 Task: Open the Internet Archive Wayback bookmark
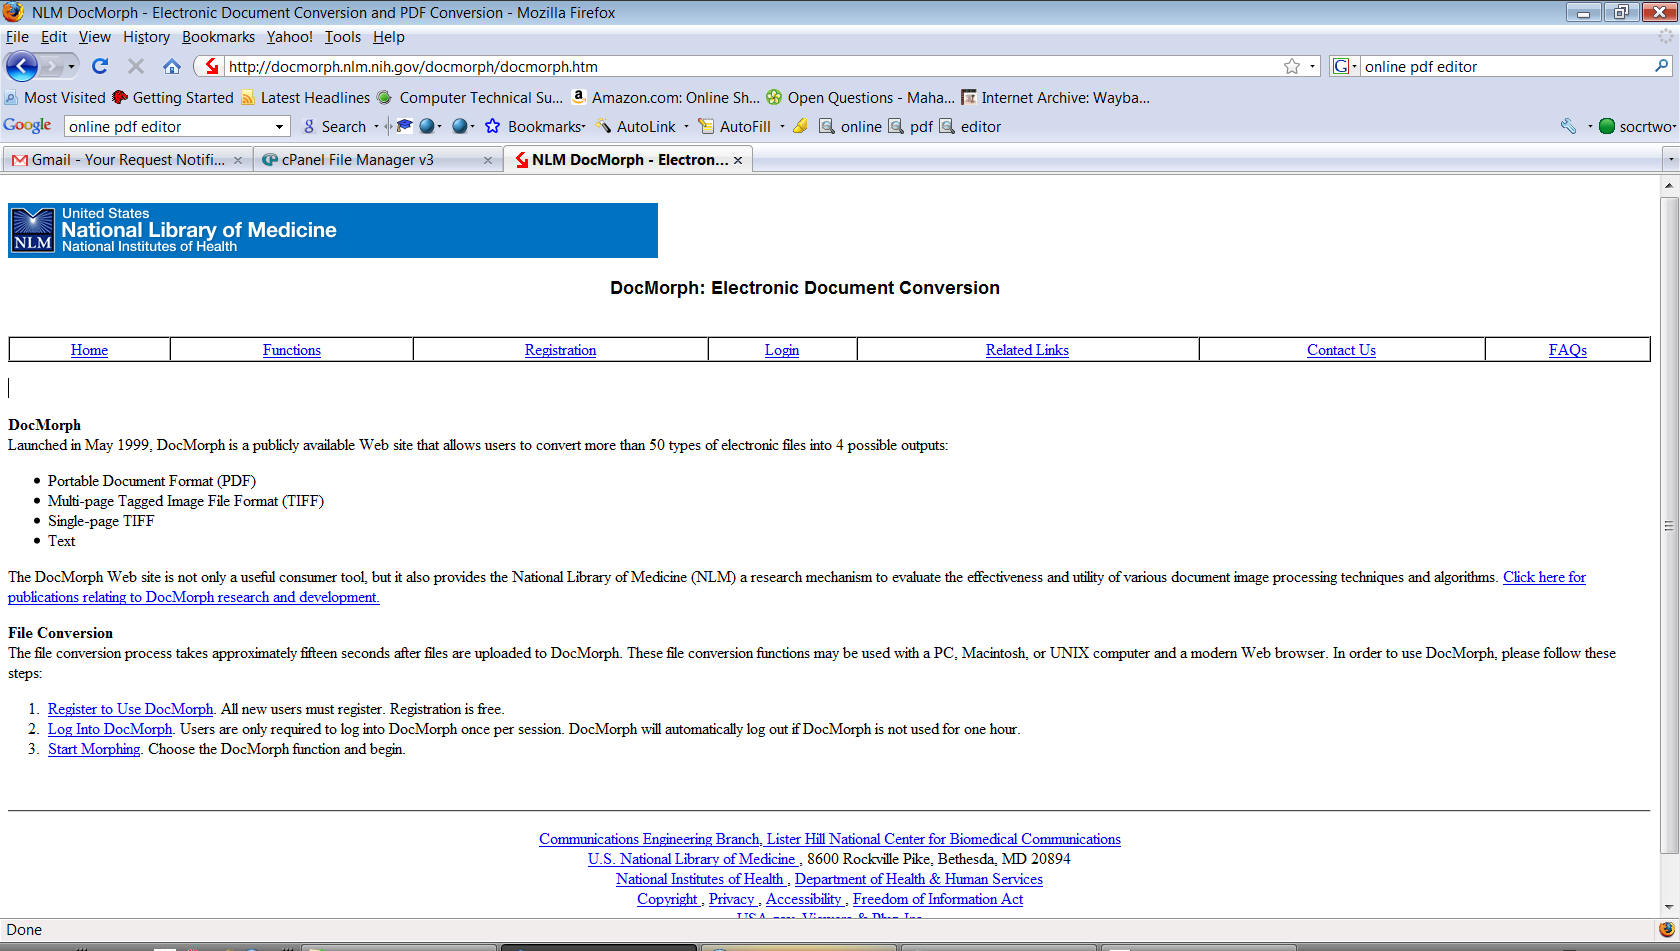(x=1055, y=97)
